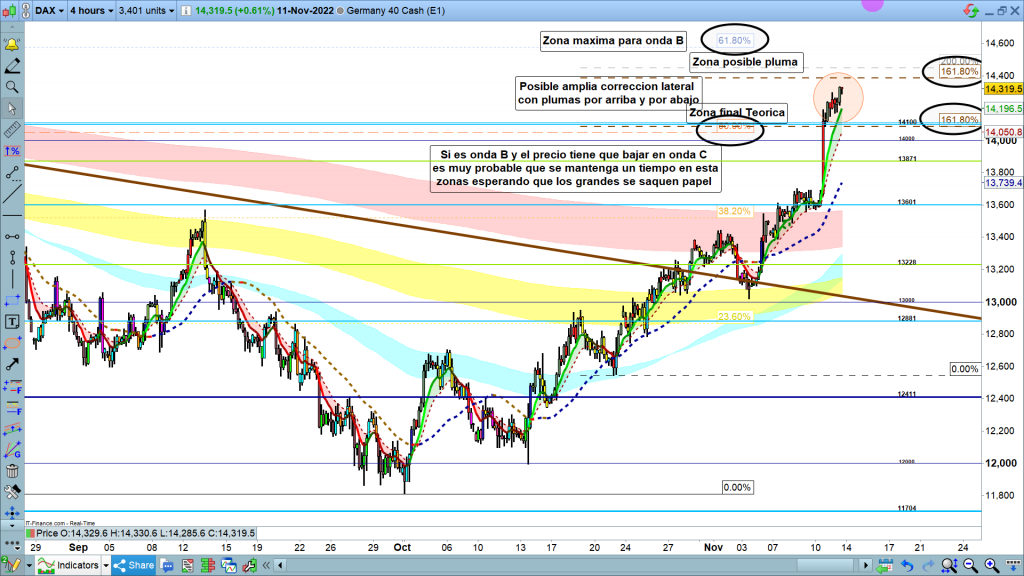This screenshot has height=576, width=1024.
Task: Select the text annotation tool
Action: (12, 321)
